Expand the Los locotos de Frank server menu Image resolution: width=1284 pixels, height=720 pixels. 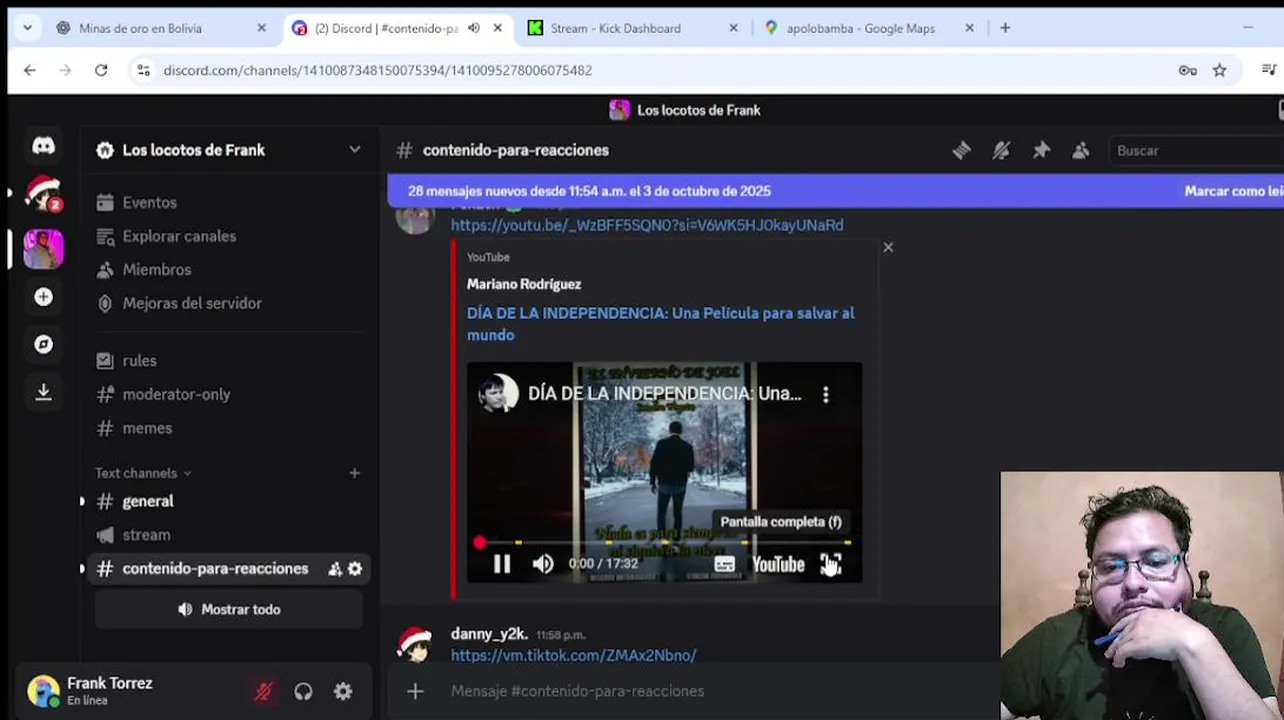tap(355, 150)
